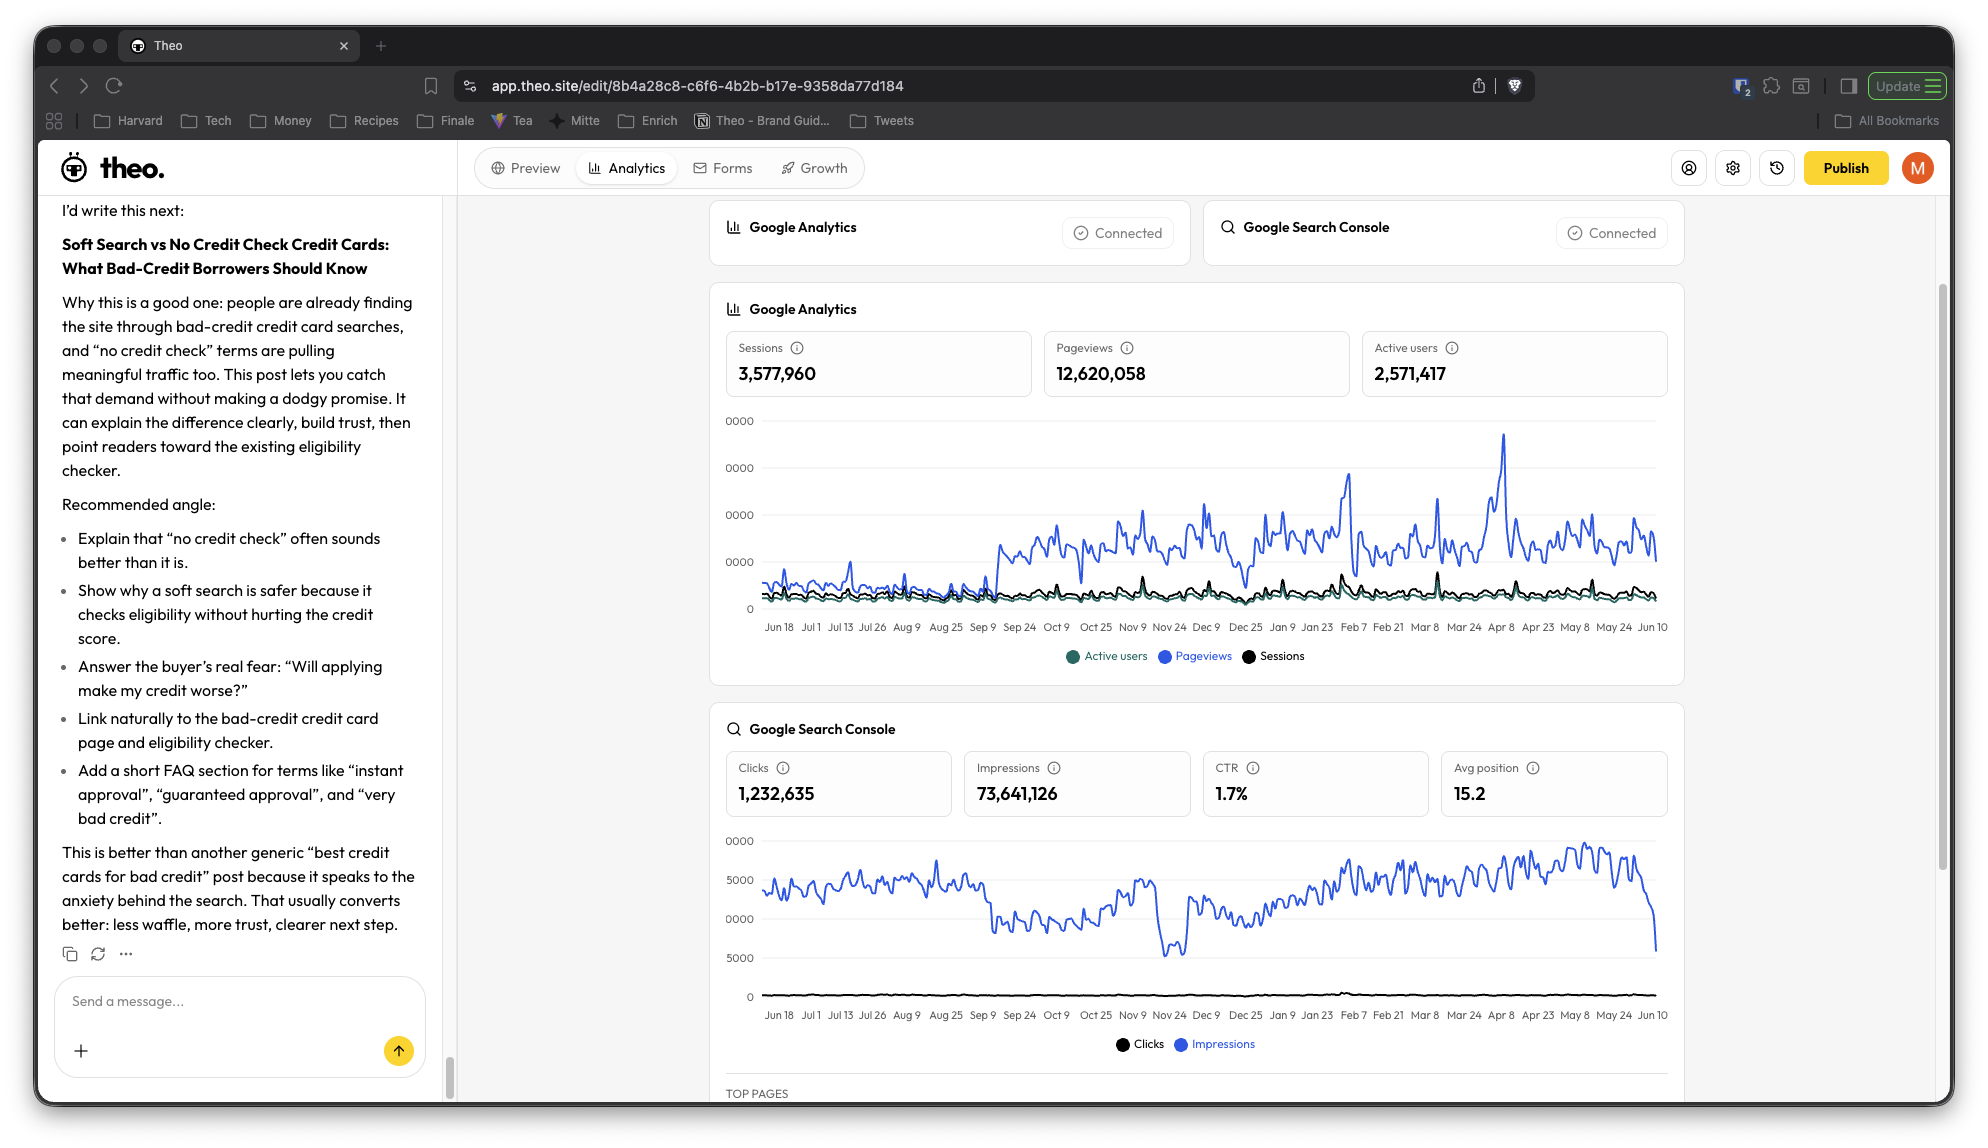Show info for Clicks metric

[x=783, y=768]
